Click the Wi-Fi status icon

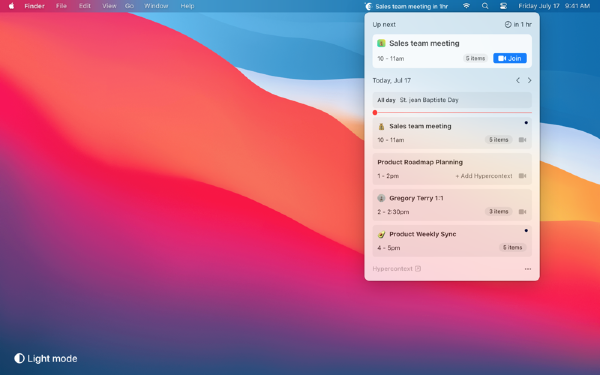[466, 6]
